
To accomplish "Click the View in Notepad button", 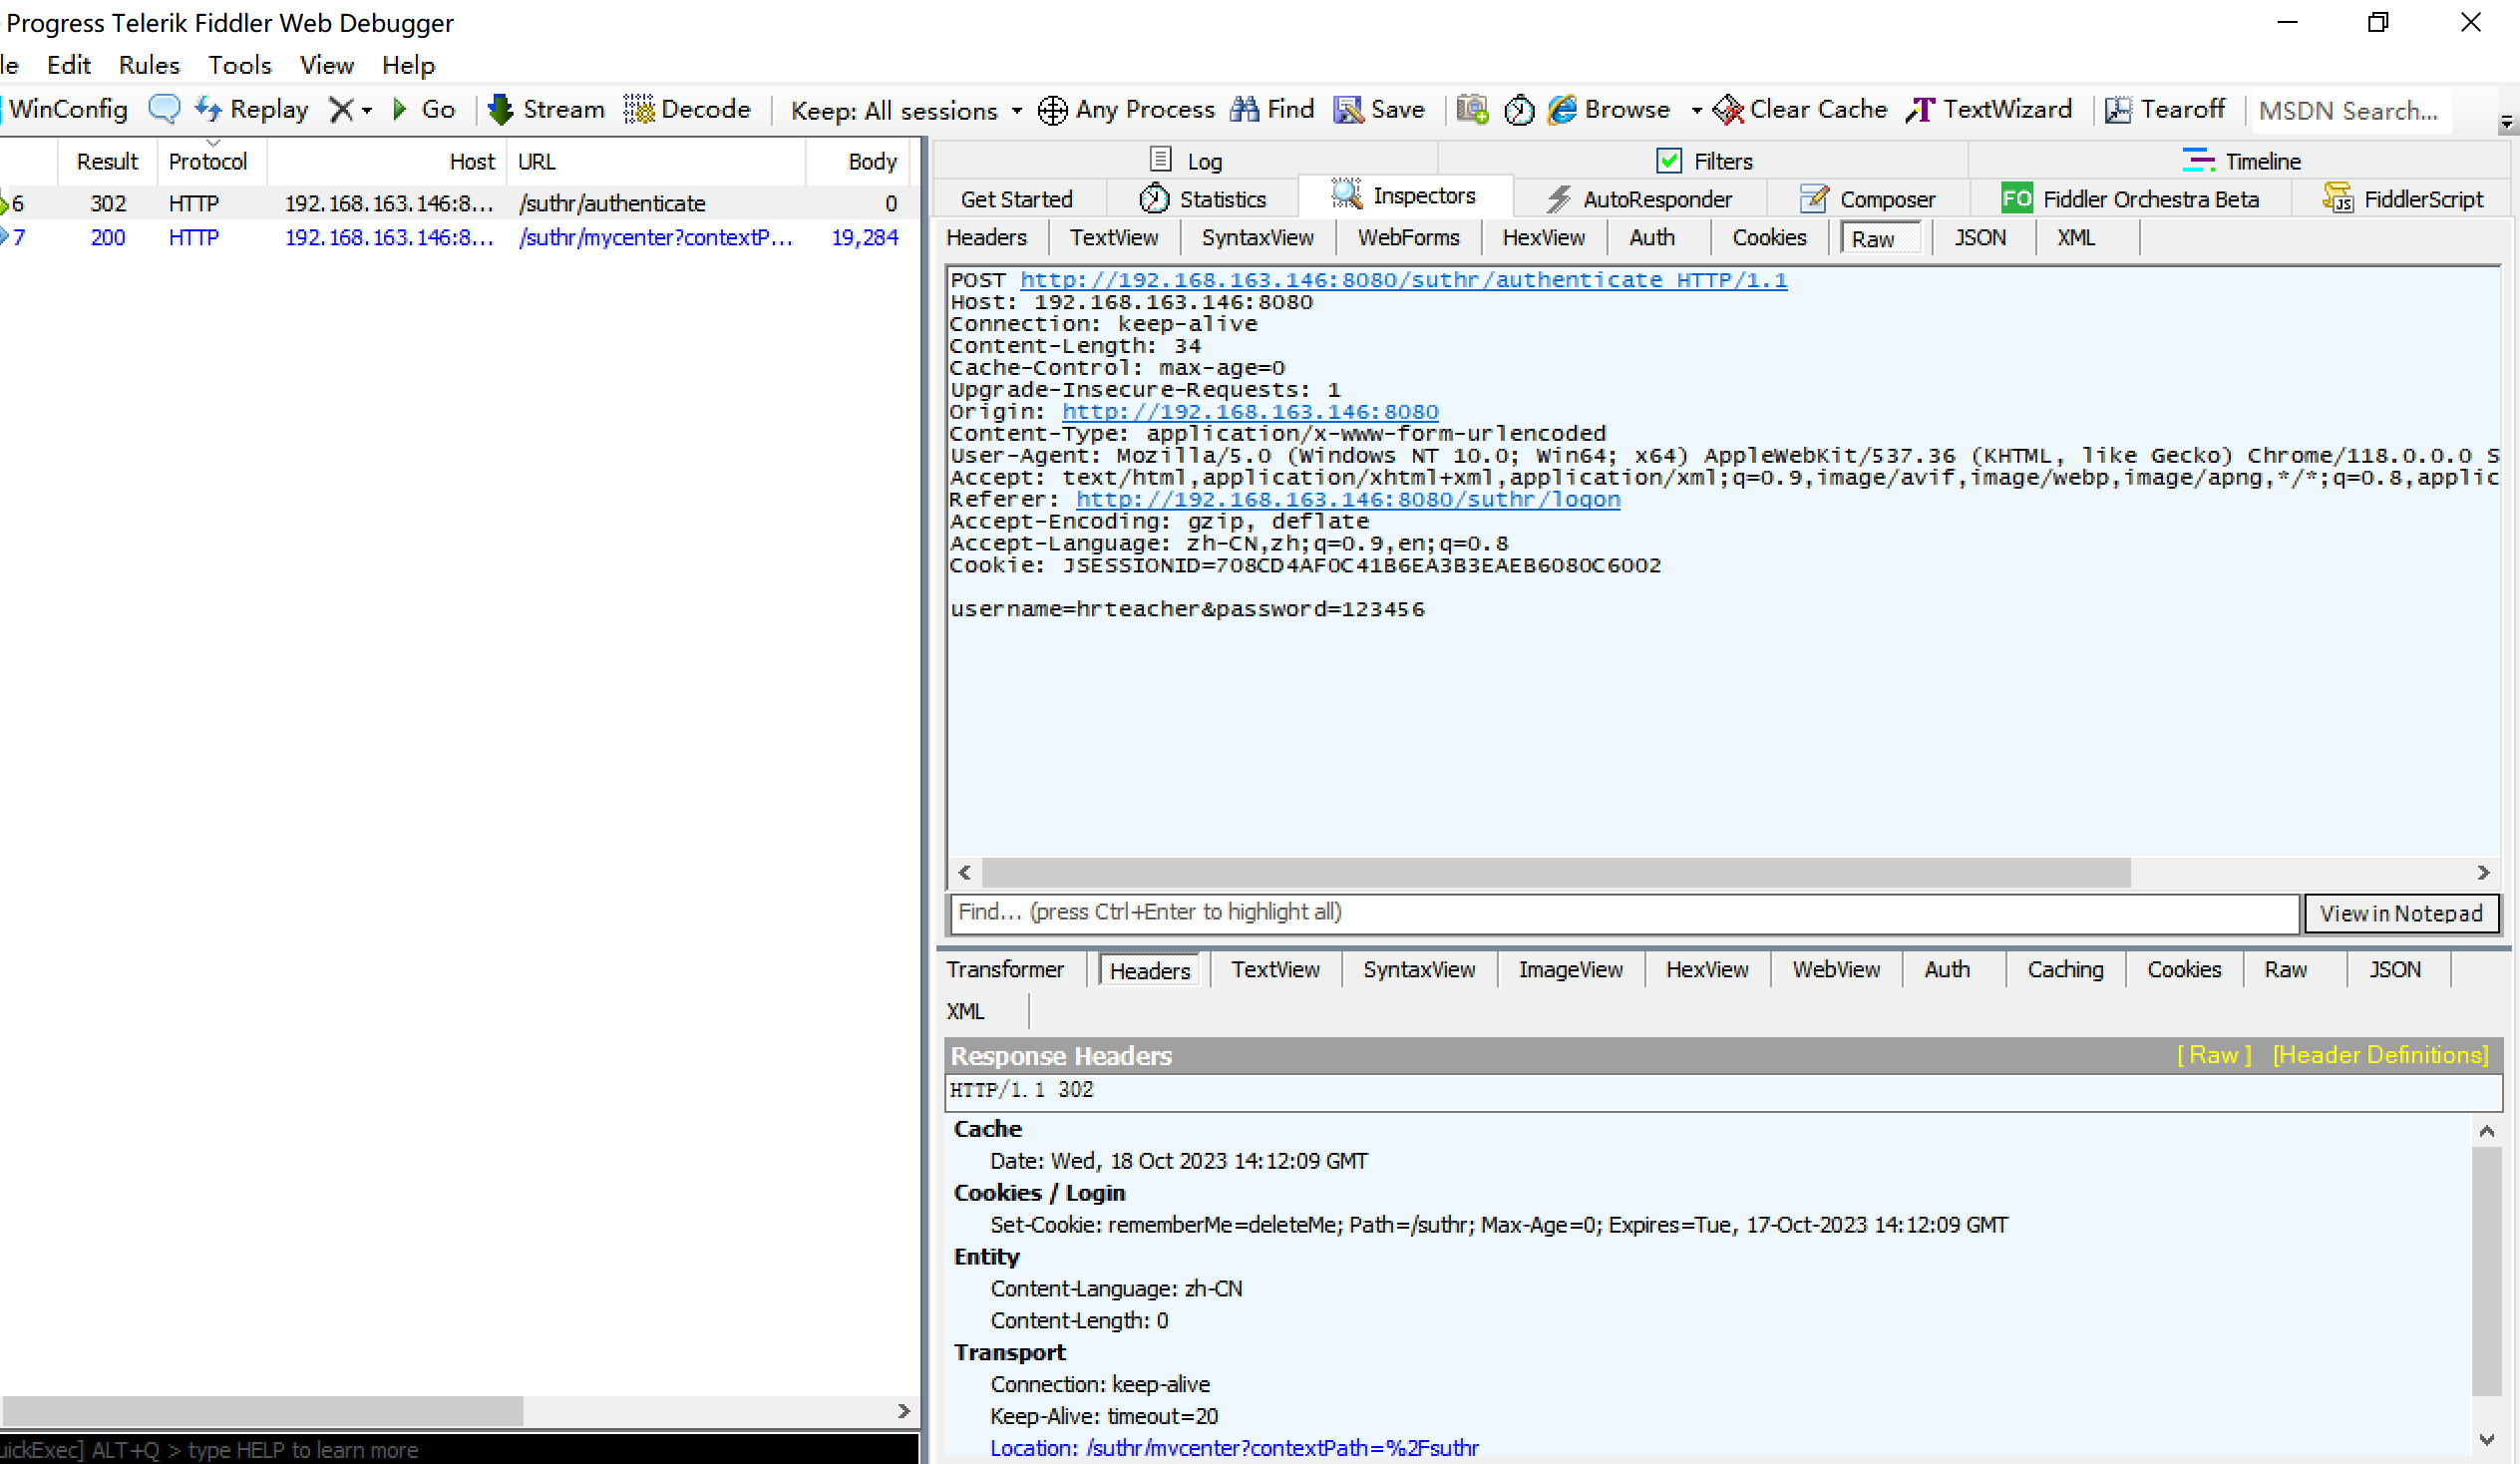I will click(2401, 913).
